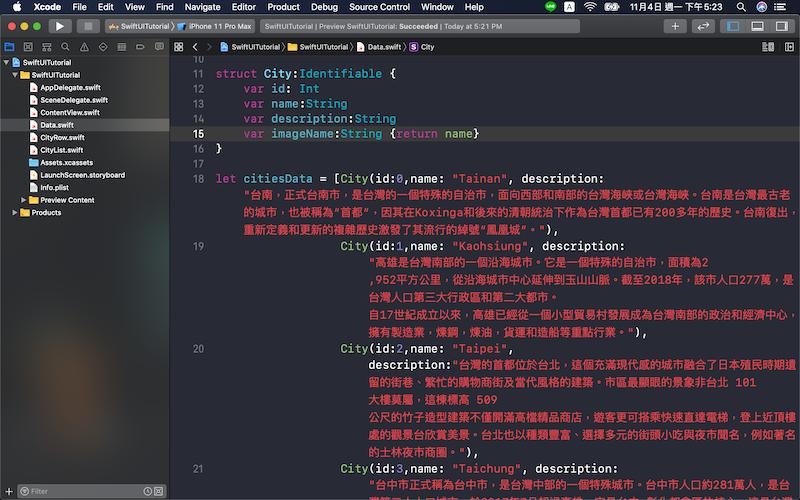The height and width of the screenshot is (500, 800).
Task: Open the Xcode menu
Action: point(47,7)
